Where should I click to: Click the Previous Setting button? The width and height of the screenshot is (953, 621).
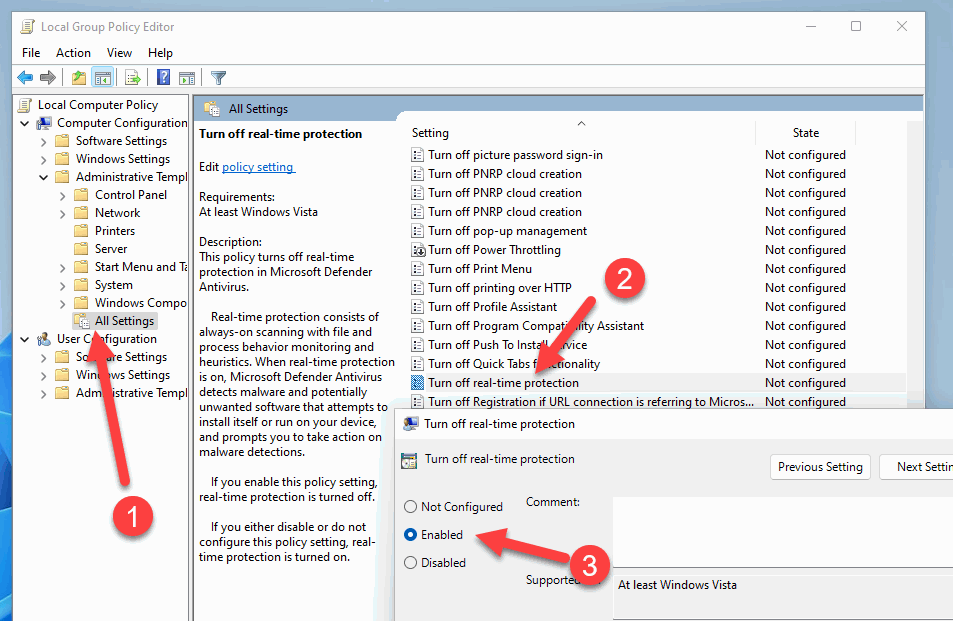(x=820, y=467)
